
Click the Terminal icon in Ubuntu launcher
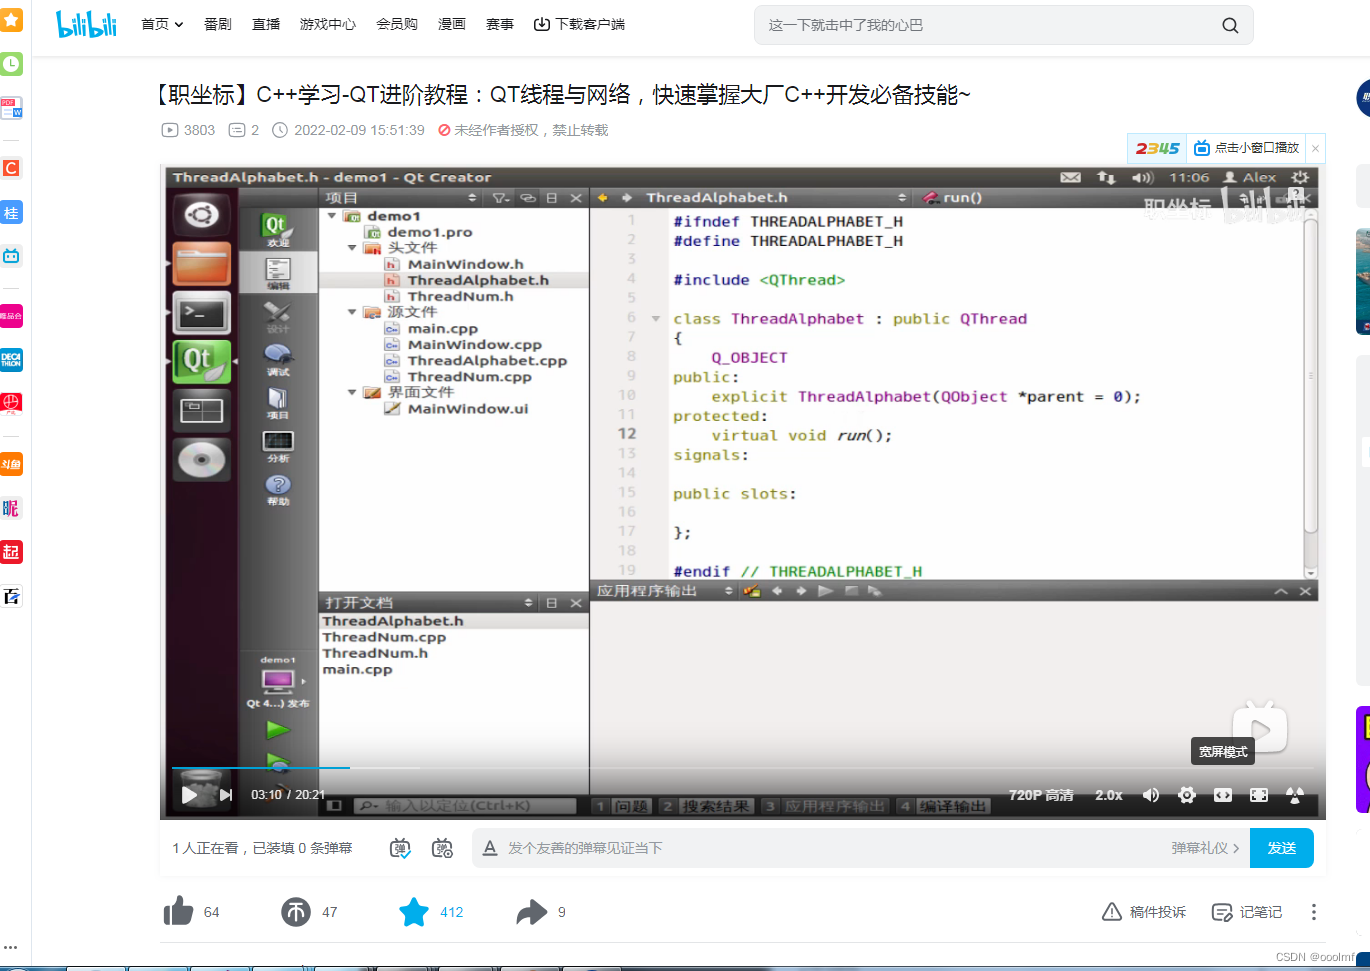[x=202, y=313]
